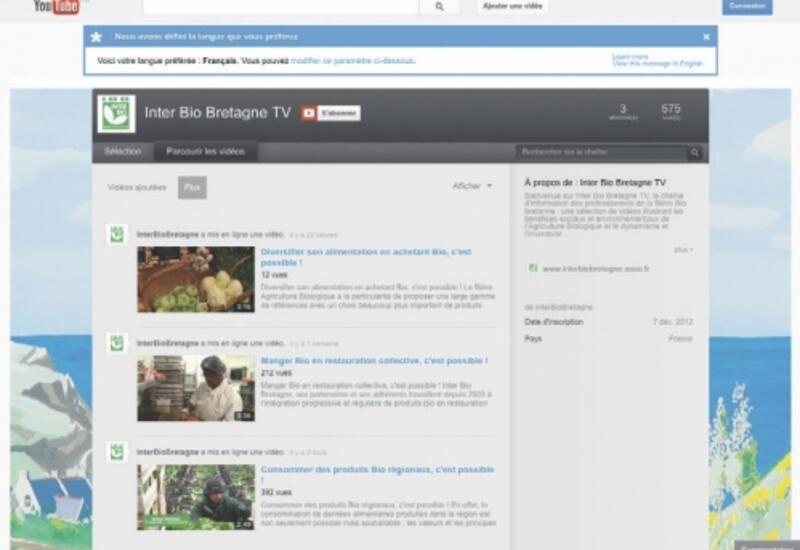Open the Afficher dropdown
Screen dimensions: 800x550
tap(472, 186)
